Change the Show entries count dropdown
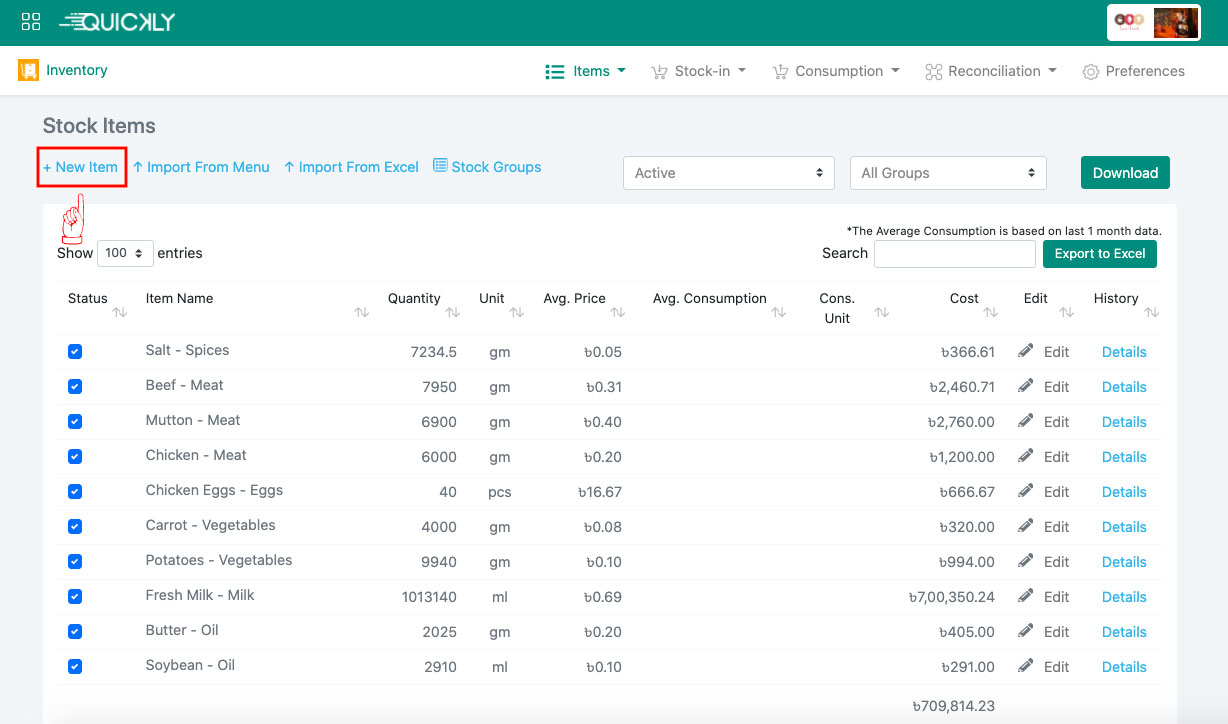Screen dimensions: 1228x724 (125, 253)
